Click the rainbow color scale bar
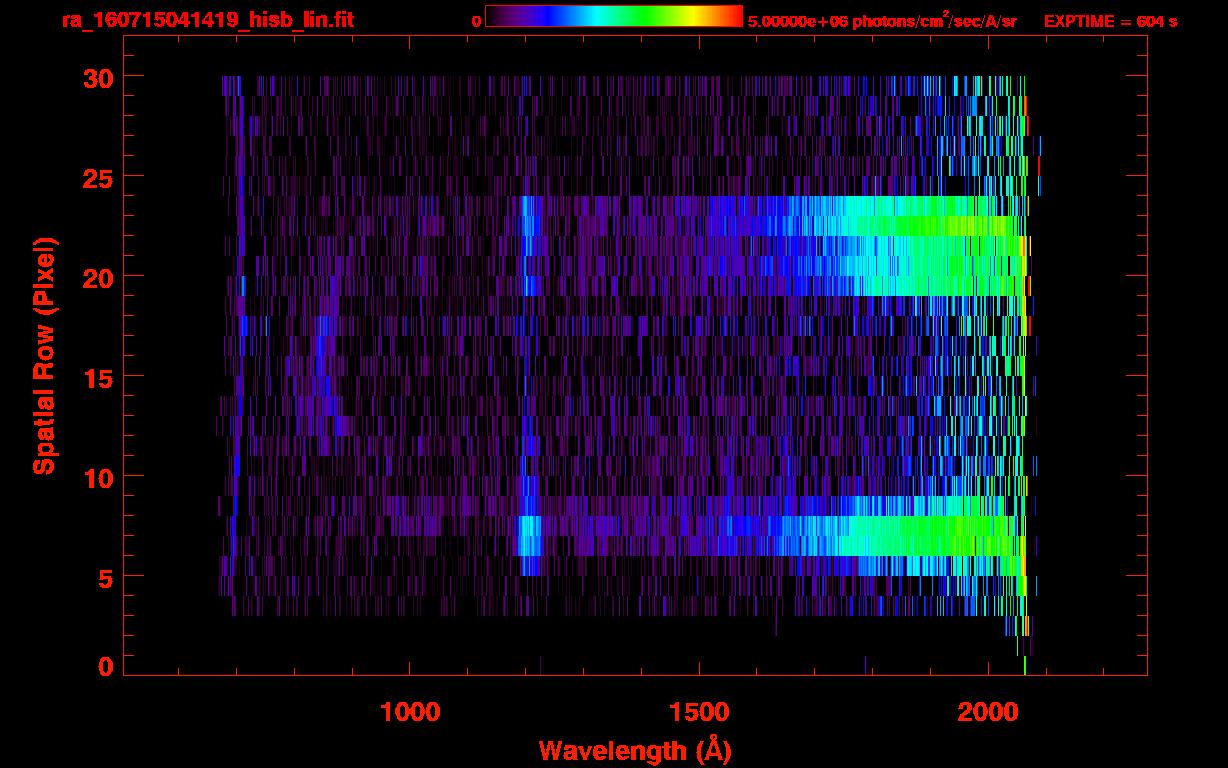Image resolution: width=1228 pixels, height=768 pixels. click(613, 16)
